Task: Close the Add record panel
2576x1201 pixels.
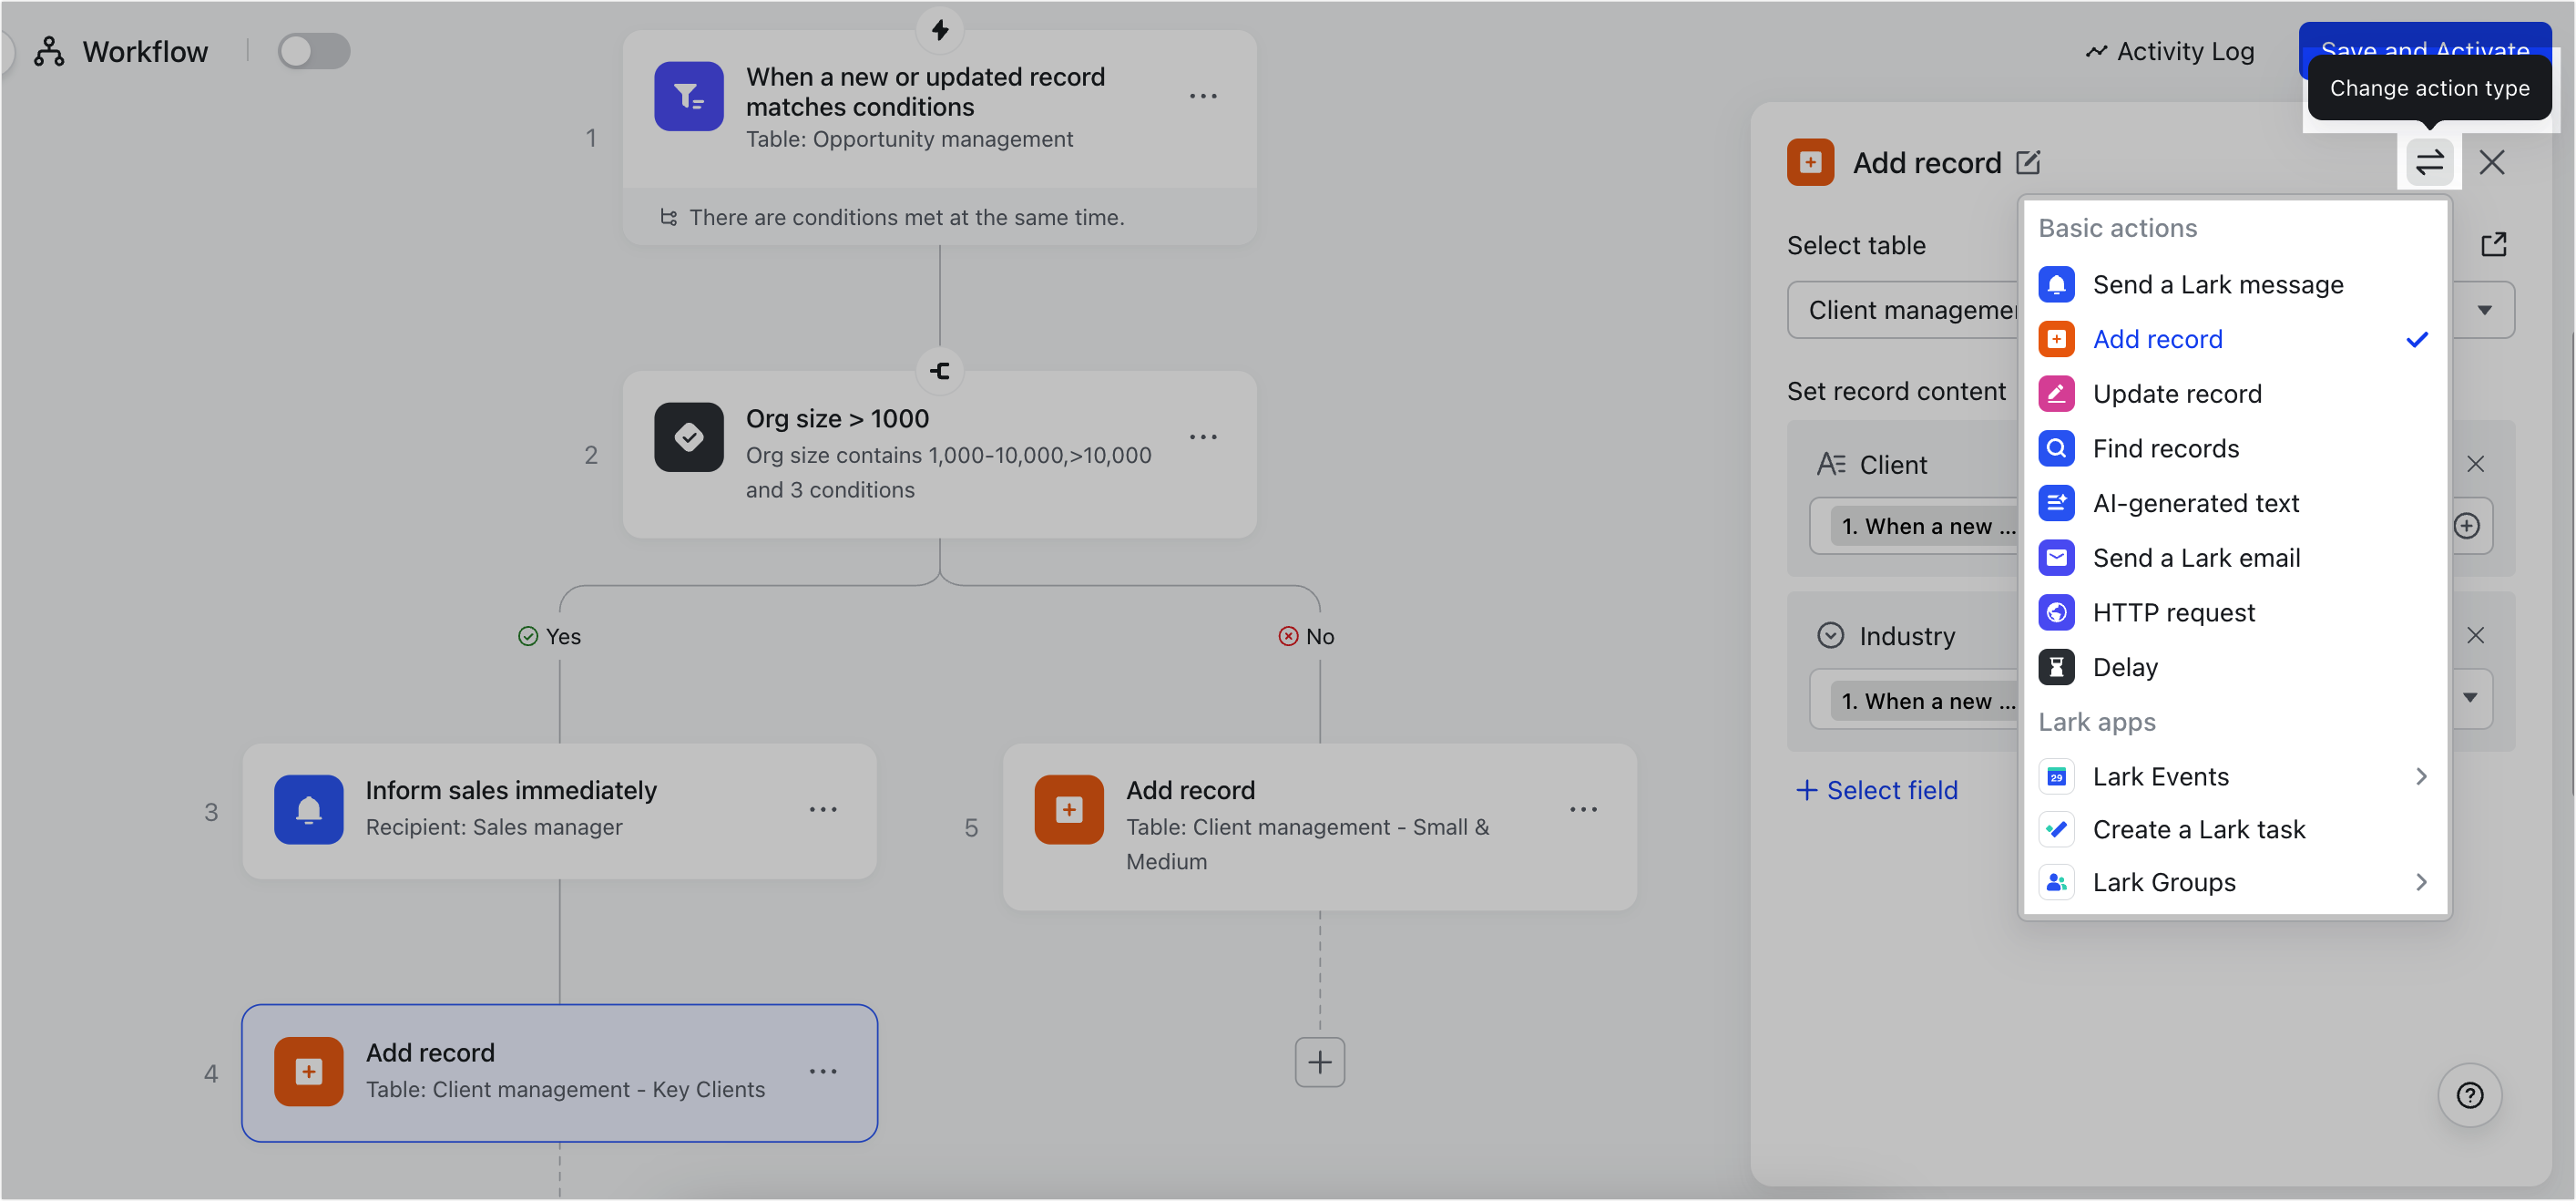Action: pos(2491,162)
